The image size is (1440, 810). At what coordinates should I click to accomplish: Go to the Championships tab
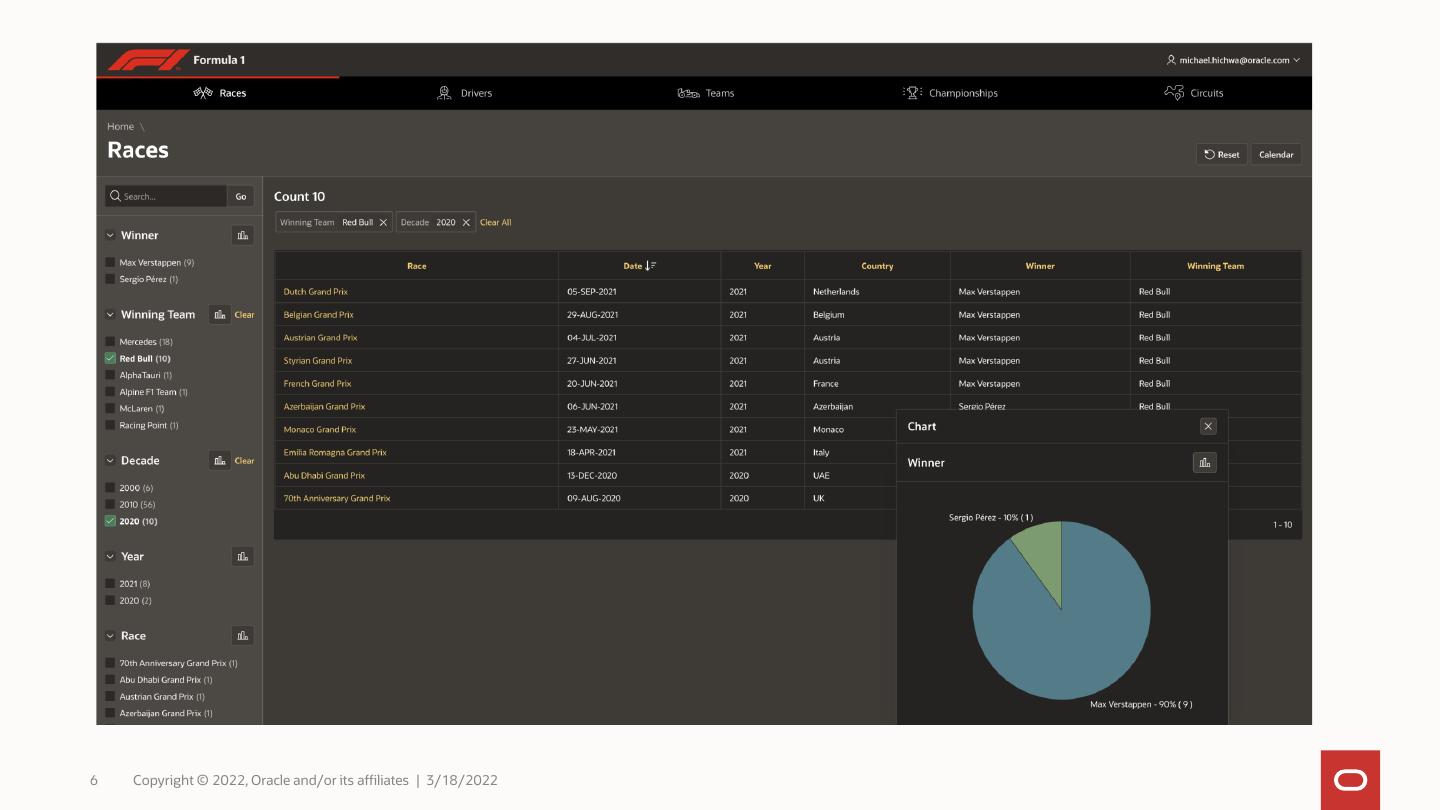pyautogui.click(x=951, y=93)
